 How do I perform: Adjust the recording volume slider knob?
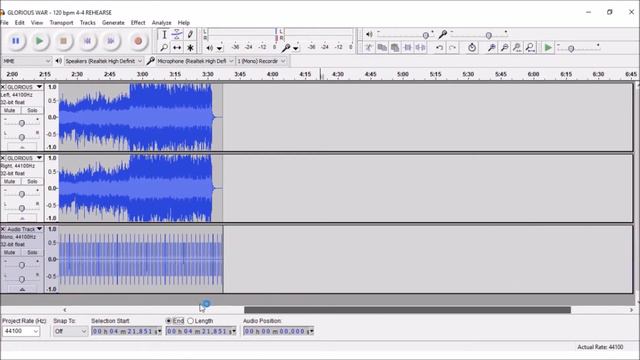click(x=489, y=36)
